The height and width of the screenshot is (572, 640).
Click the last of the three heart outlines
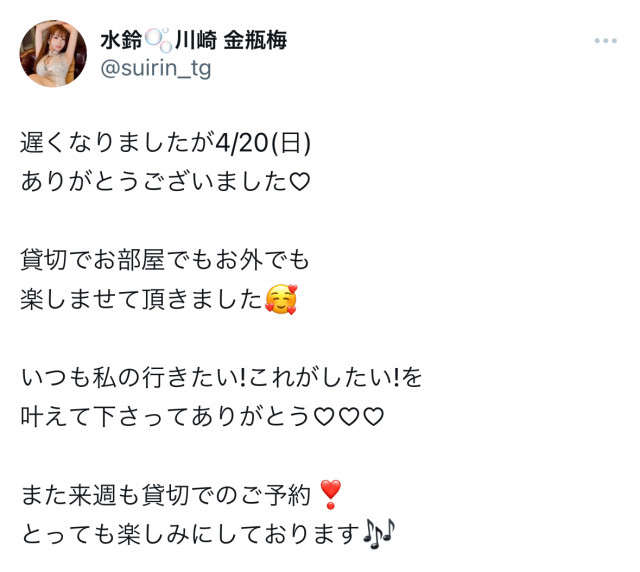point(373,417)
